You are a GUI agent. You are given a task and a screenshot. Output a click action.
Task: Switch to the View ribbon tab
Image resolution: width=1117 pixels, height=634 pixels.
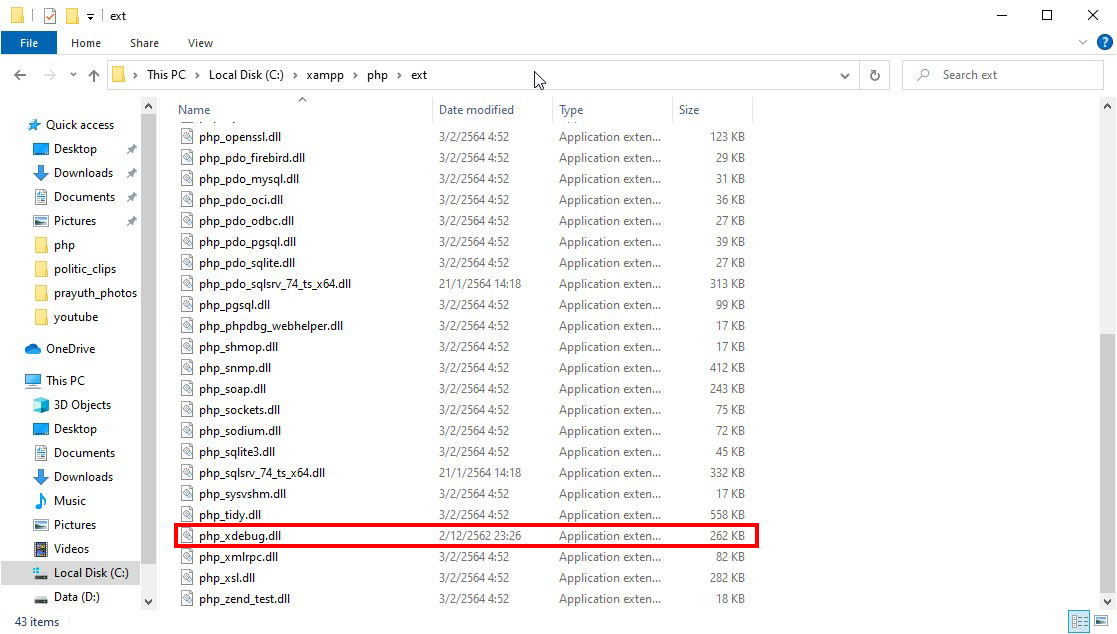(x=200, y=43)
